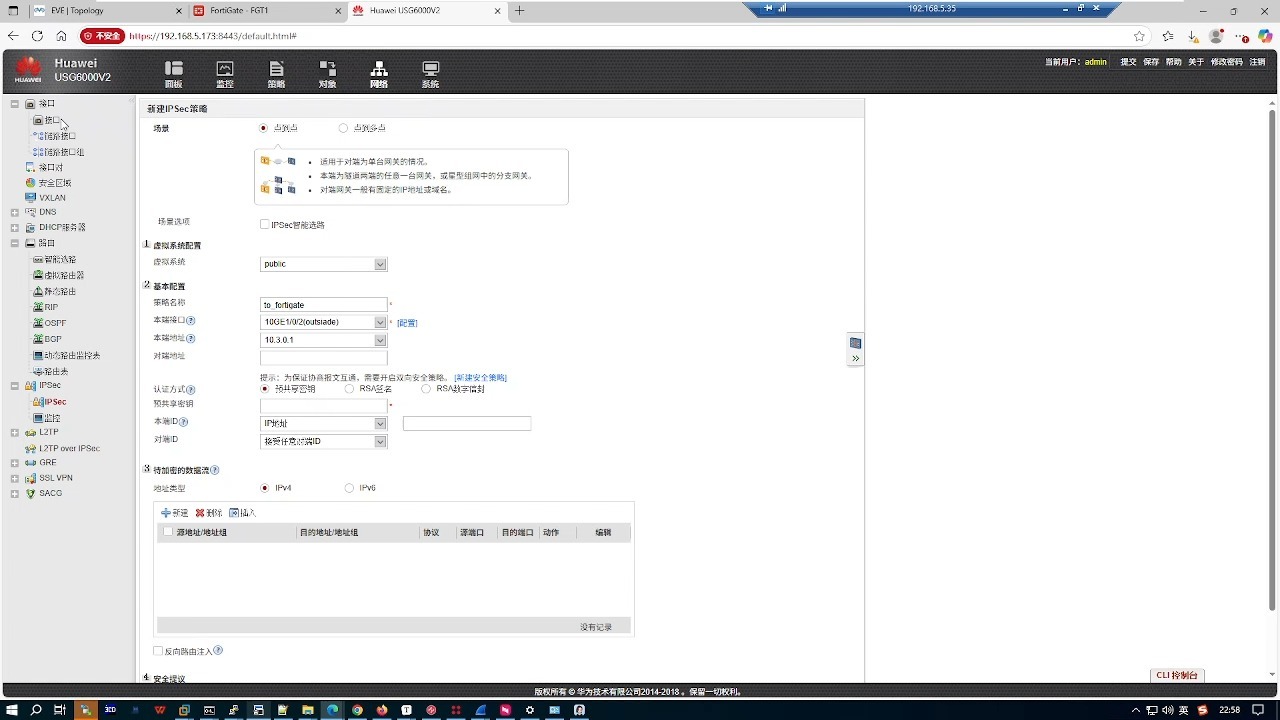Expand the 对端ID dropdown

[x=379, y=441]
